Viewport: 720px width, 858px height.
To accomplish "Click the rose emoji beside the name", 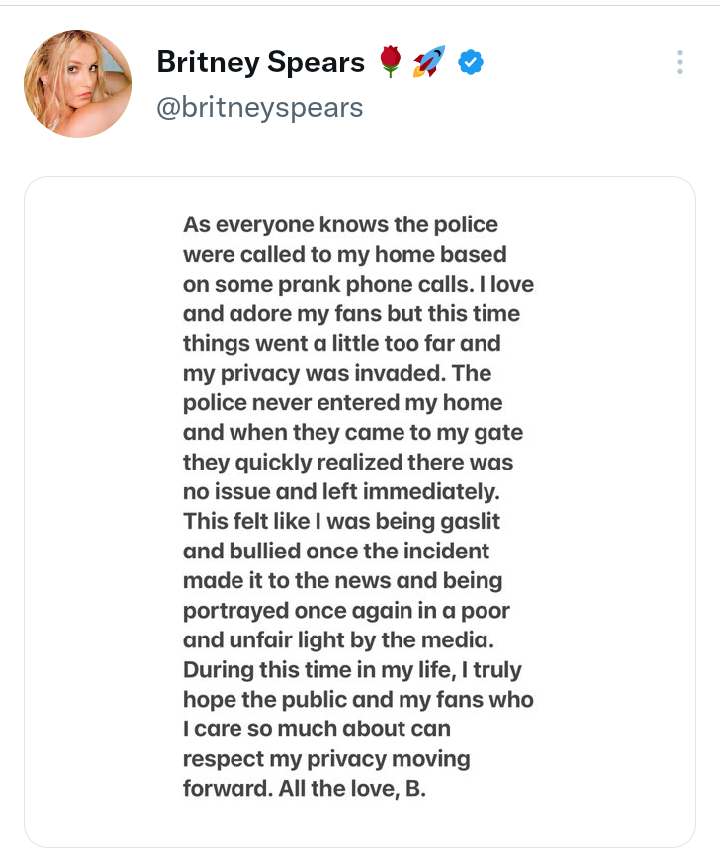I will click(391, 63).
